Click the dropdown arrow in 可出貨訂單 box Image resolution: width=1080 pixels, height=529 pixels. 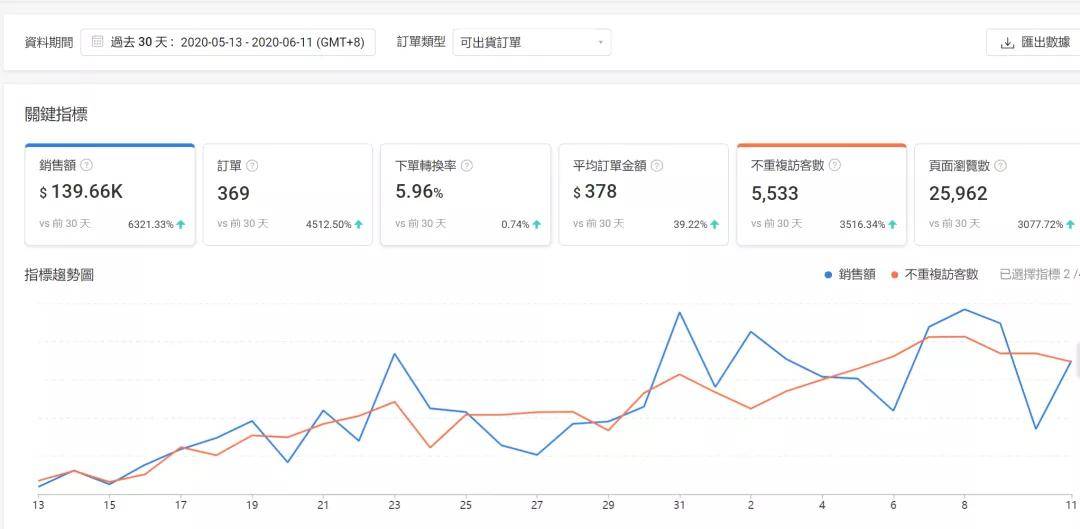coord(600,43)
